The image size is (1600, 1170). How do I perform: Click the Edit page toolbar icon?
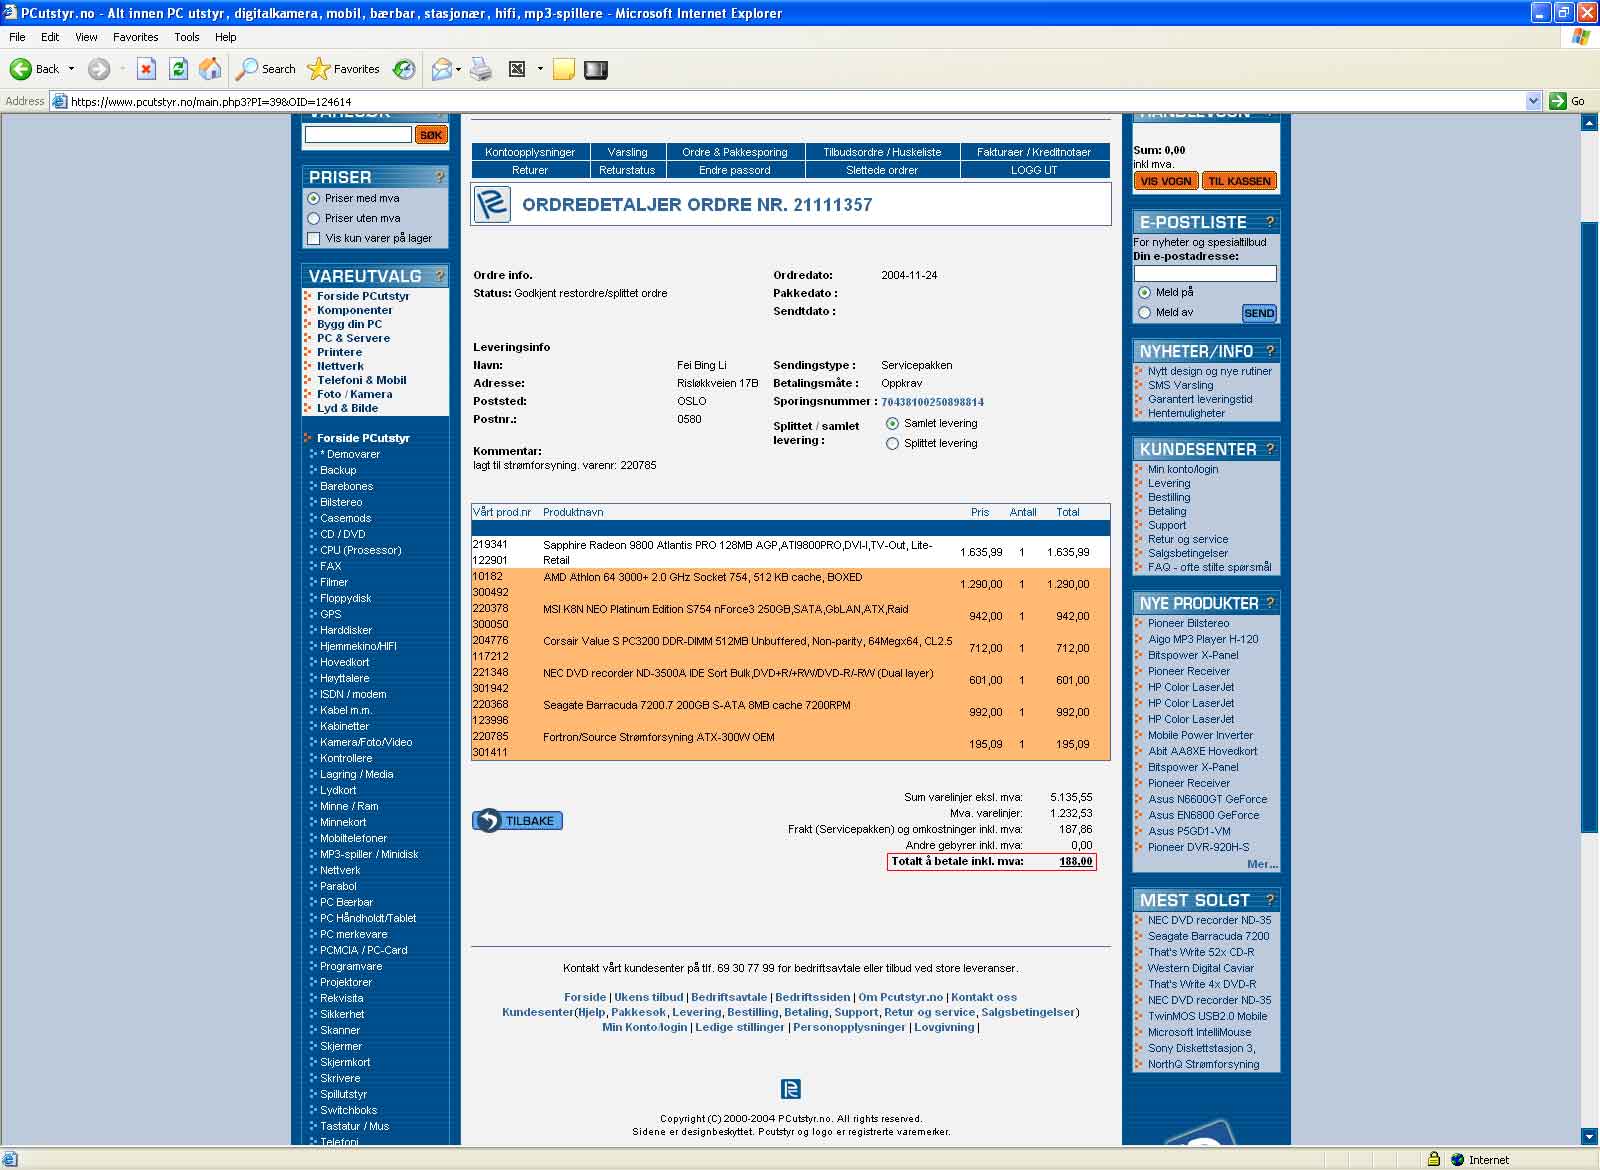(517, 69)
